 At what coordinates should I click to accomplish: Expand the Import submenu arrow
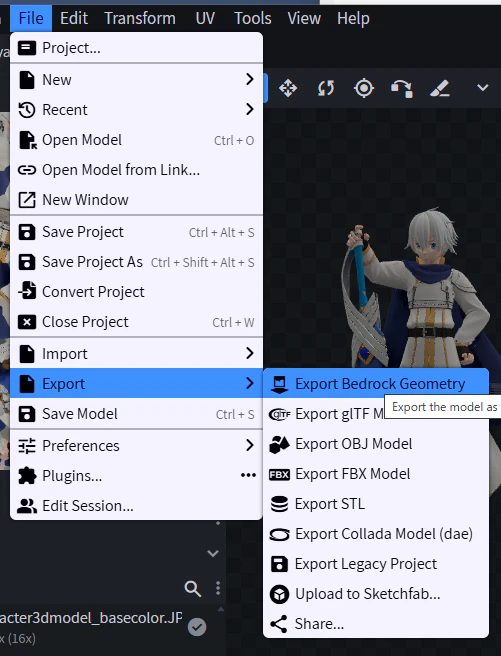pos(250,353)
